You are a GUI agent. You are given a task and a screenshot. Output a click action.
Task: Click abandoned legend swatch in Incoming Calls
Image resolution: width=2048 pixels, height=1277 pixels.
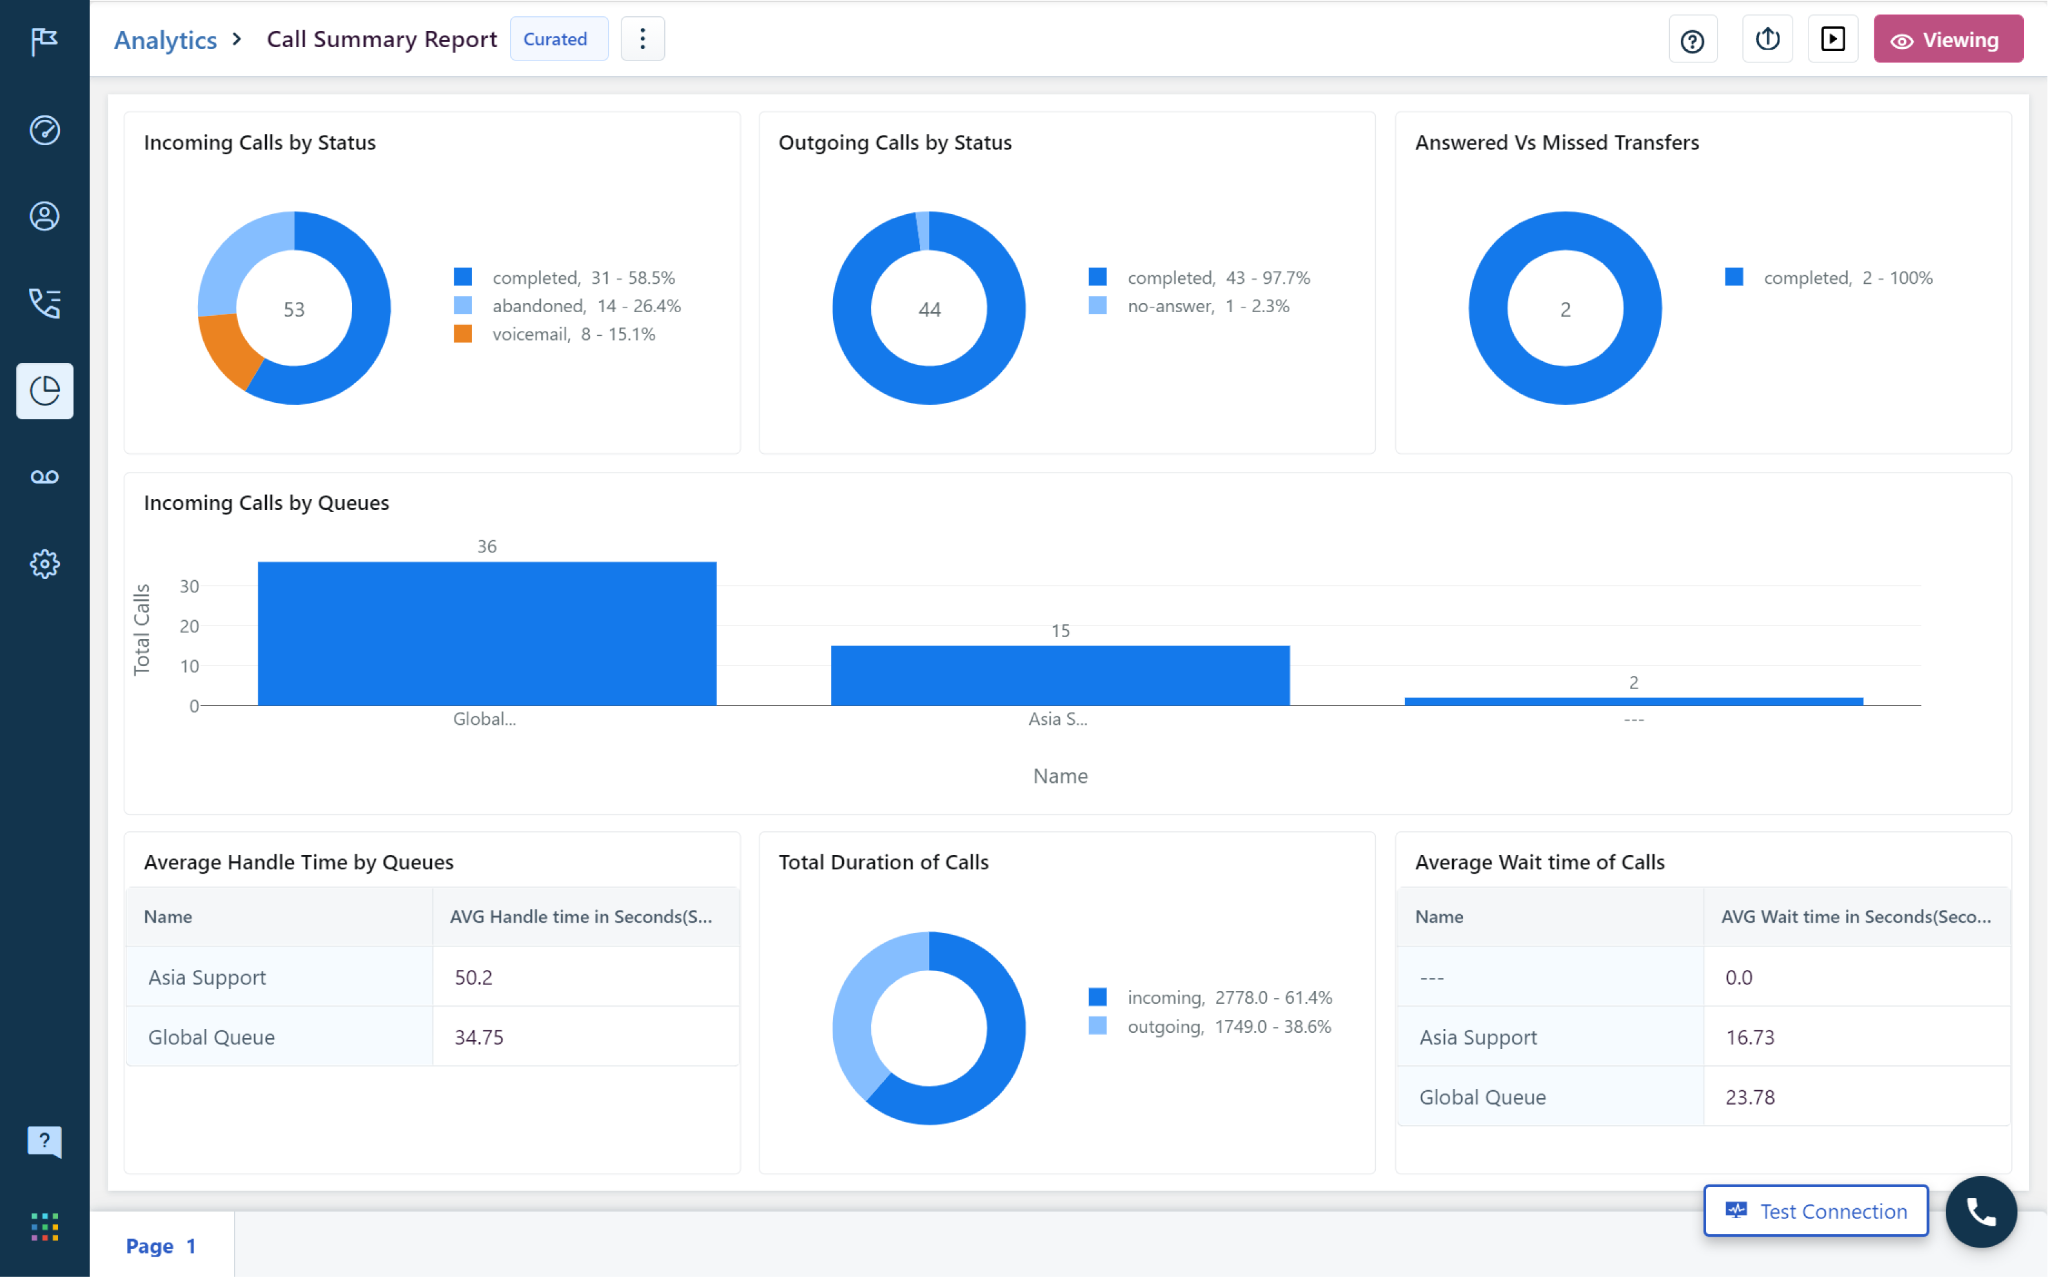(463, 305)
